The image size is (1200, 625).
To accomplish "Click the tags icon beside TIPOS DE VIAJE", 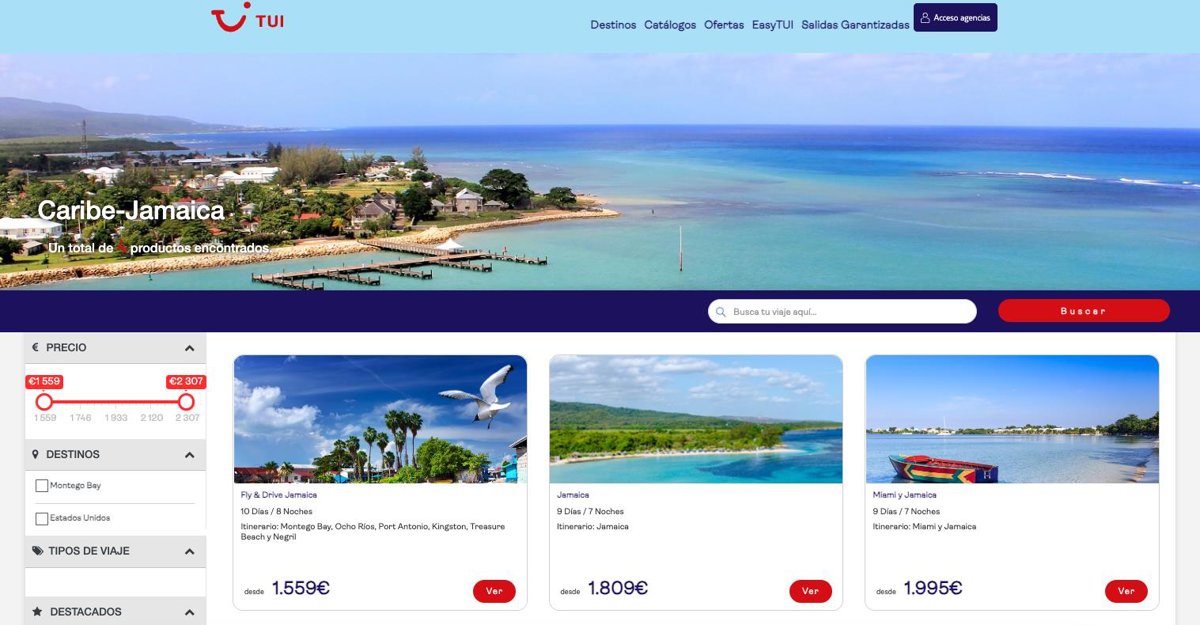I will [38, 551].
